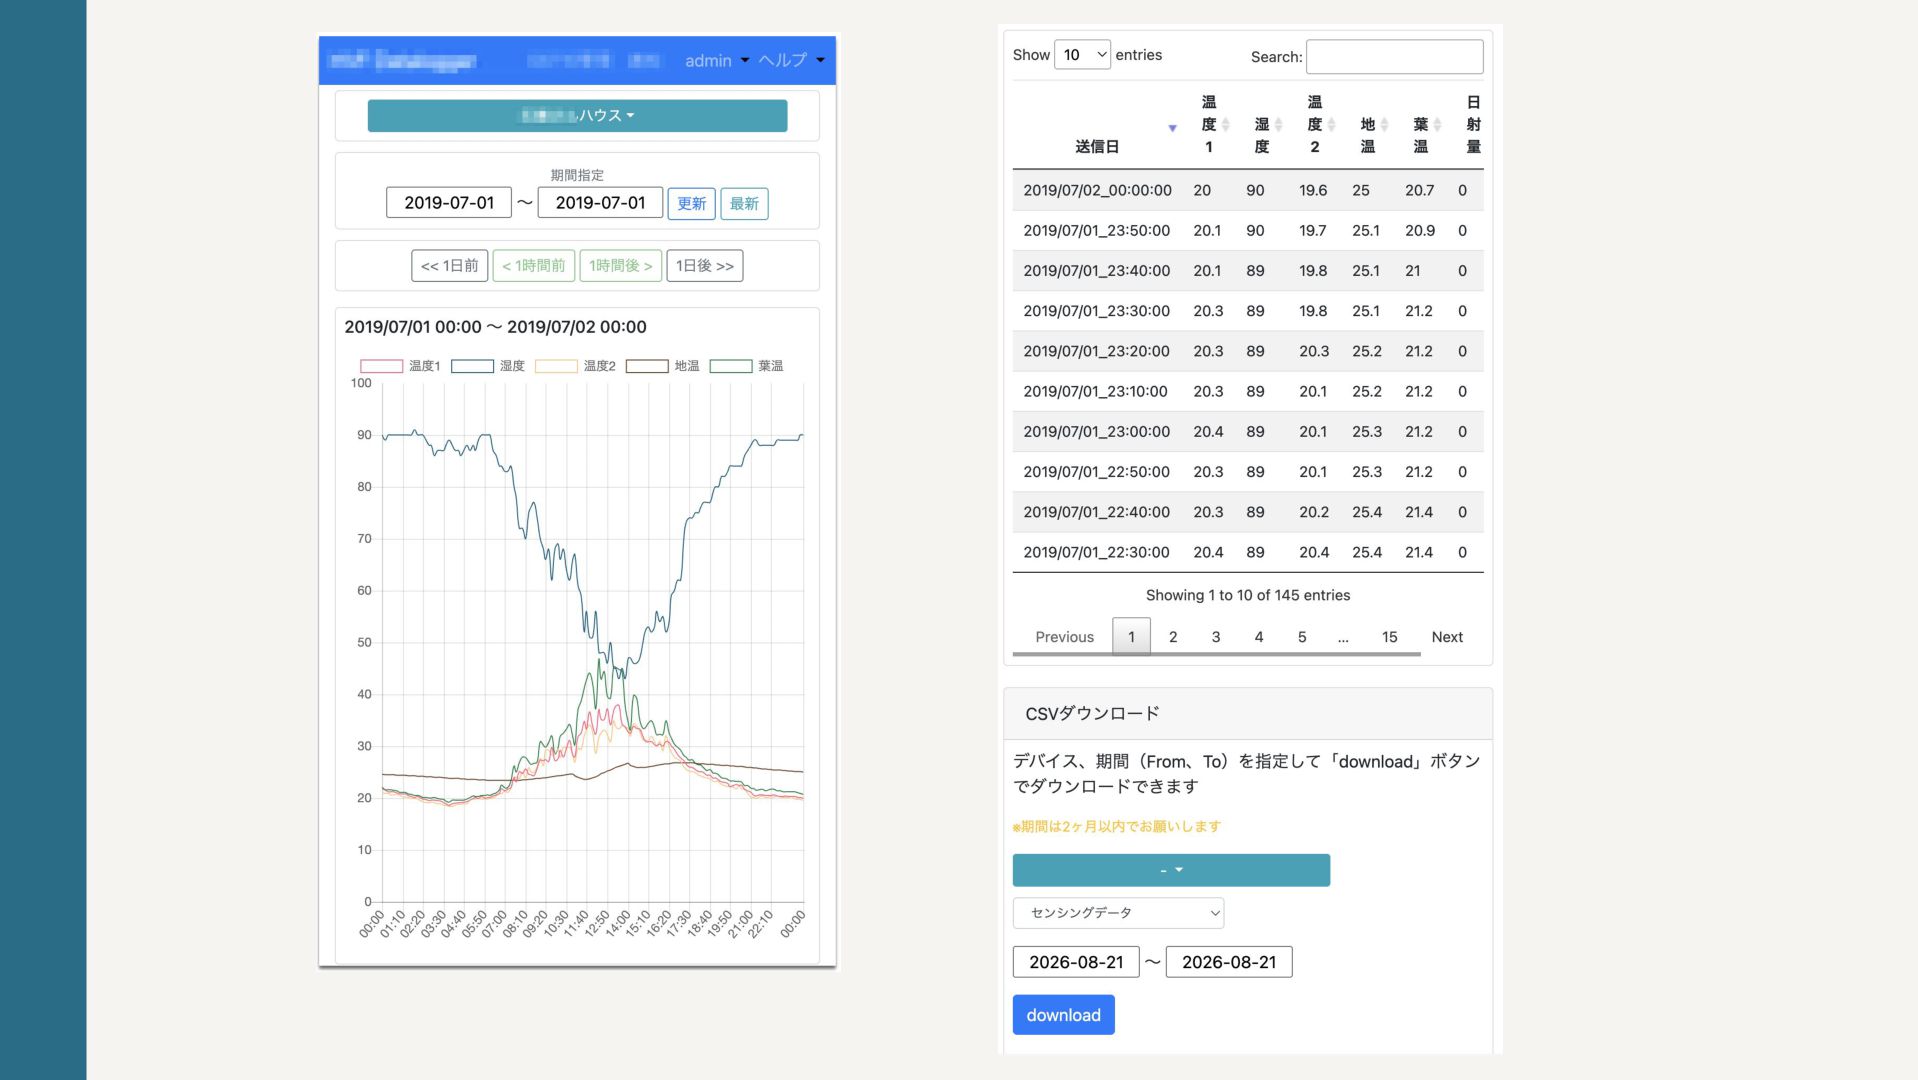Sort by 葉温 column sort arrows

point(1437,124)
